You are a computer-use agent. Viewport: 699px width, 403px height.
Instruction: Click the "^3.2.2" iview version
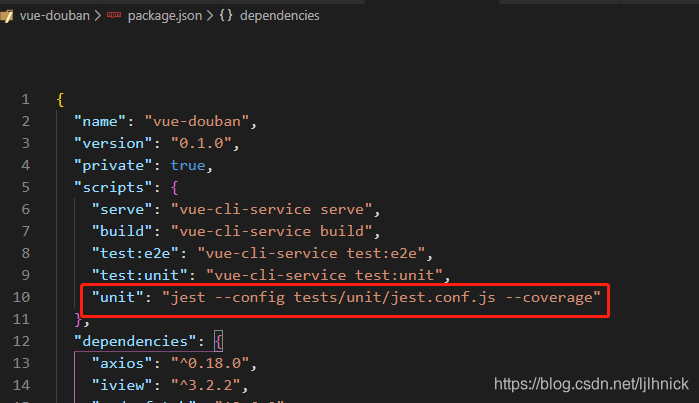[206, 385]
